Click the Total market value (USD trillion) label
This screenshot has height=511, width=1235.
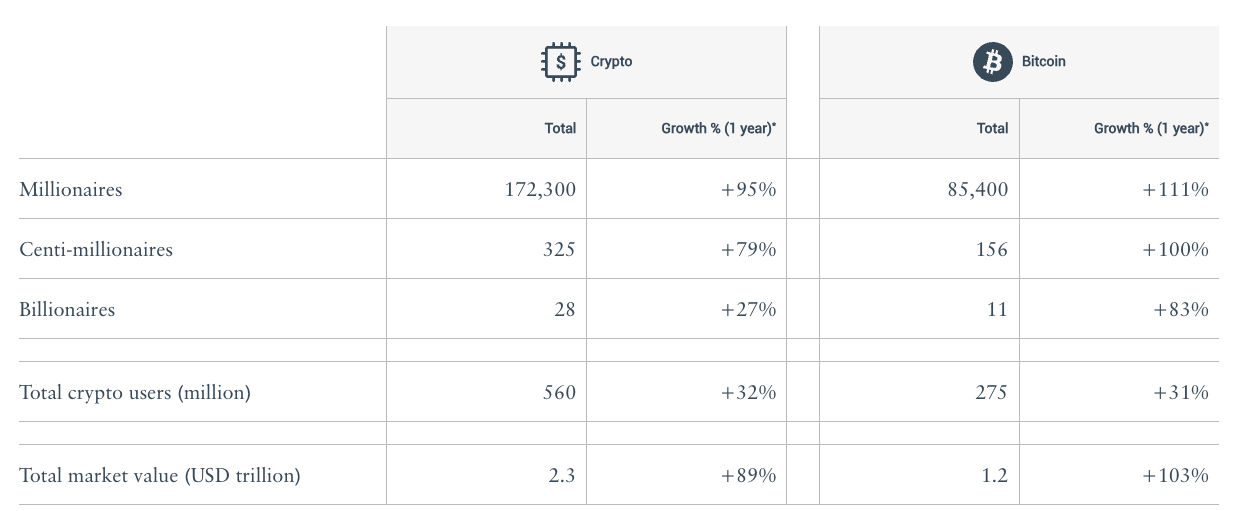[160, 475]
